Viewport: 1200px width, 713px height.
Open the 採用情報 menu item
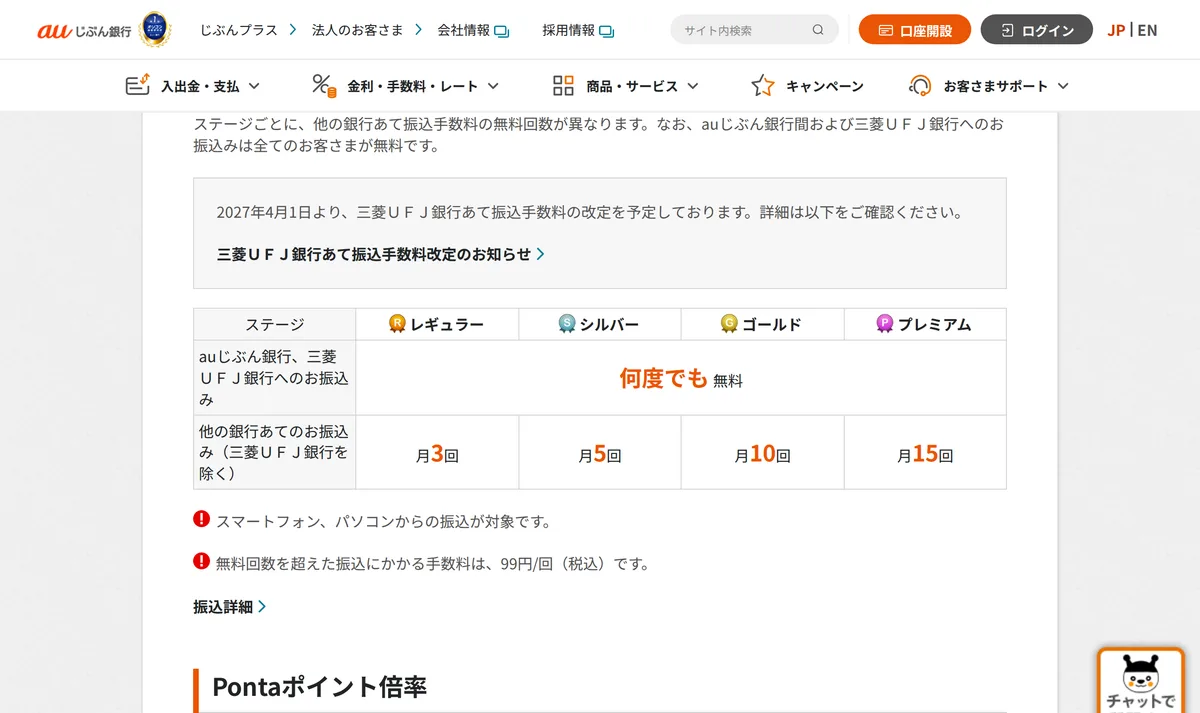[569, 30]
